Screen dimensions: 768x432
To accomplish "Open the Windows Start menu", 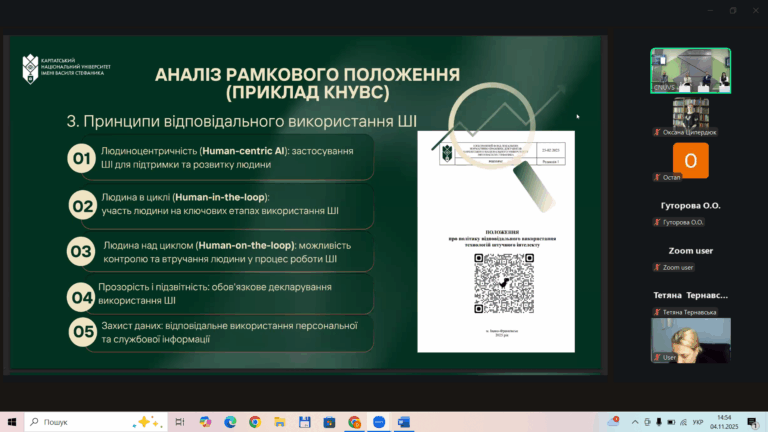I will point(12,422).
